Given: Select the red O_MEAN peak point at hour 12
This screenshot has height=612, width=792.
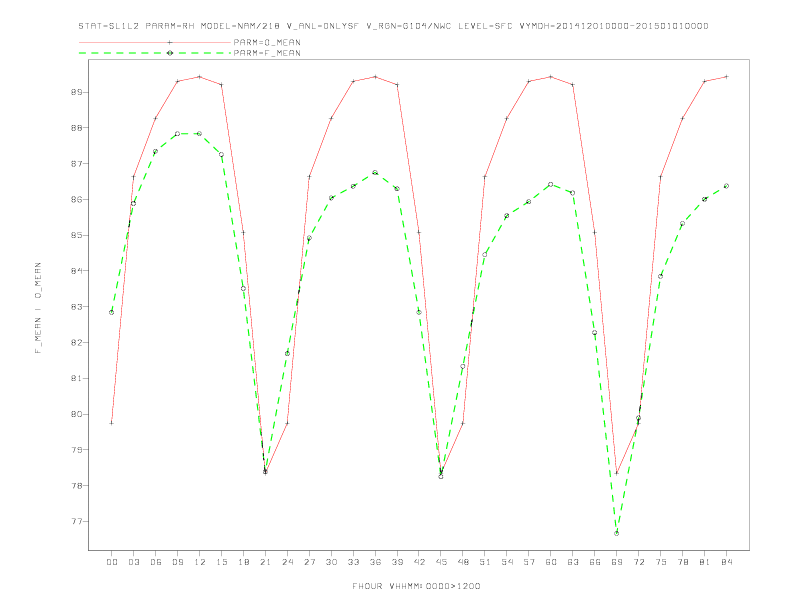Looking at the screenshot, I should [x=200, y=77].
